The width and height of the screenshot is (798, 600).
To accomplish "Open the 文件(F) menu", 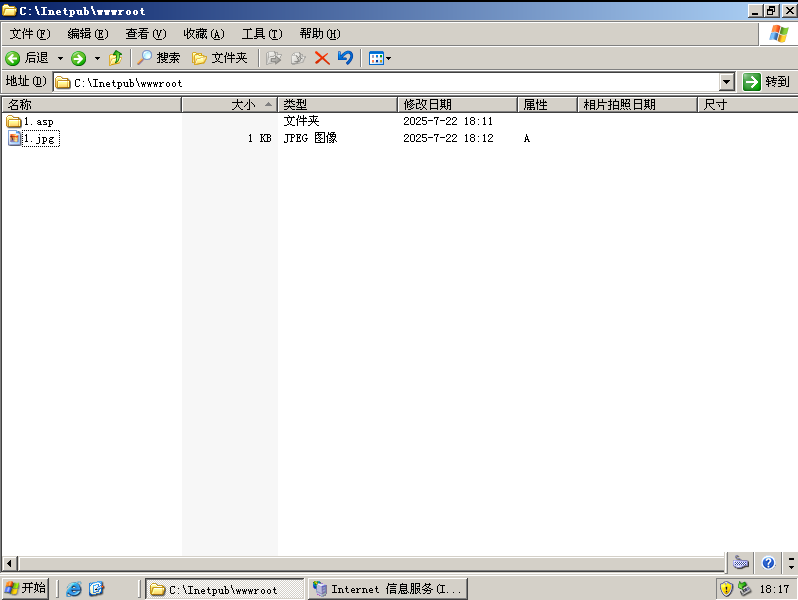I will click(30, 34).
